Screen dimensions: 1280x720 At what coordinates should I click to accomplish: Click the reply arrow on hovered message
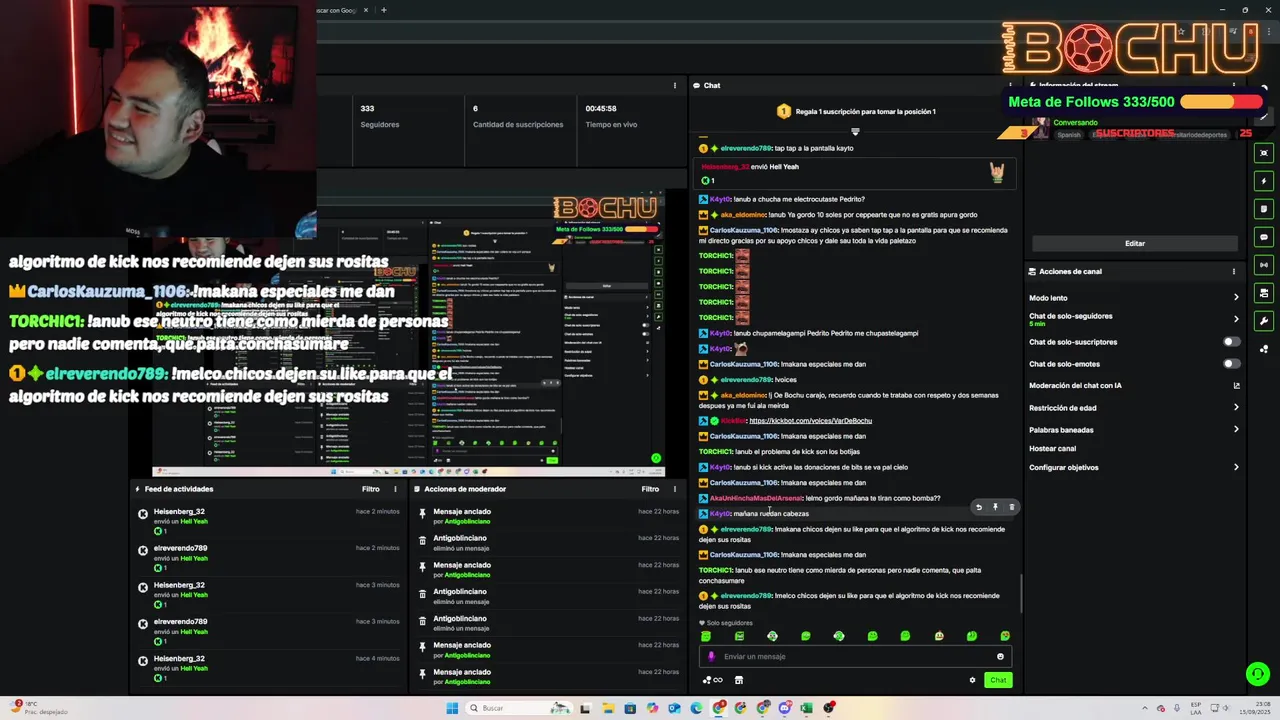(979, 507)
